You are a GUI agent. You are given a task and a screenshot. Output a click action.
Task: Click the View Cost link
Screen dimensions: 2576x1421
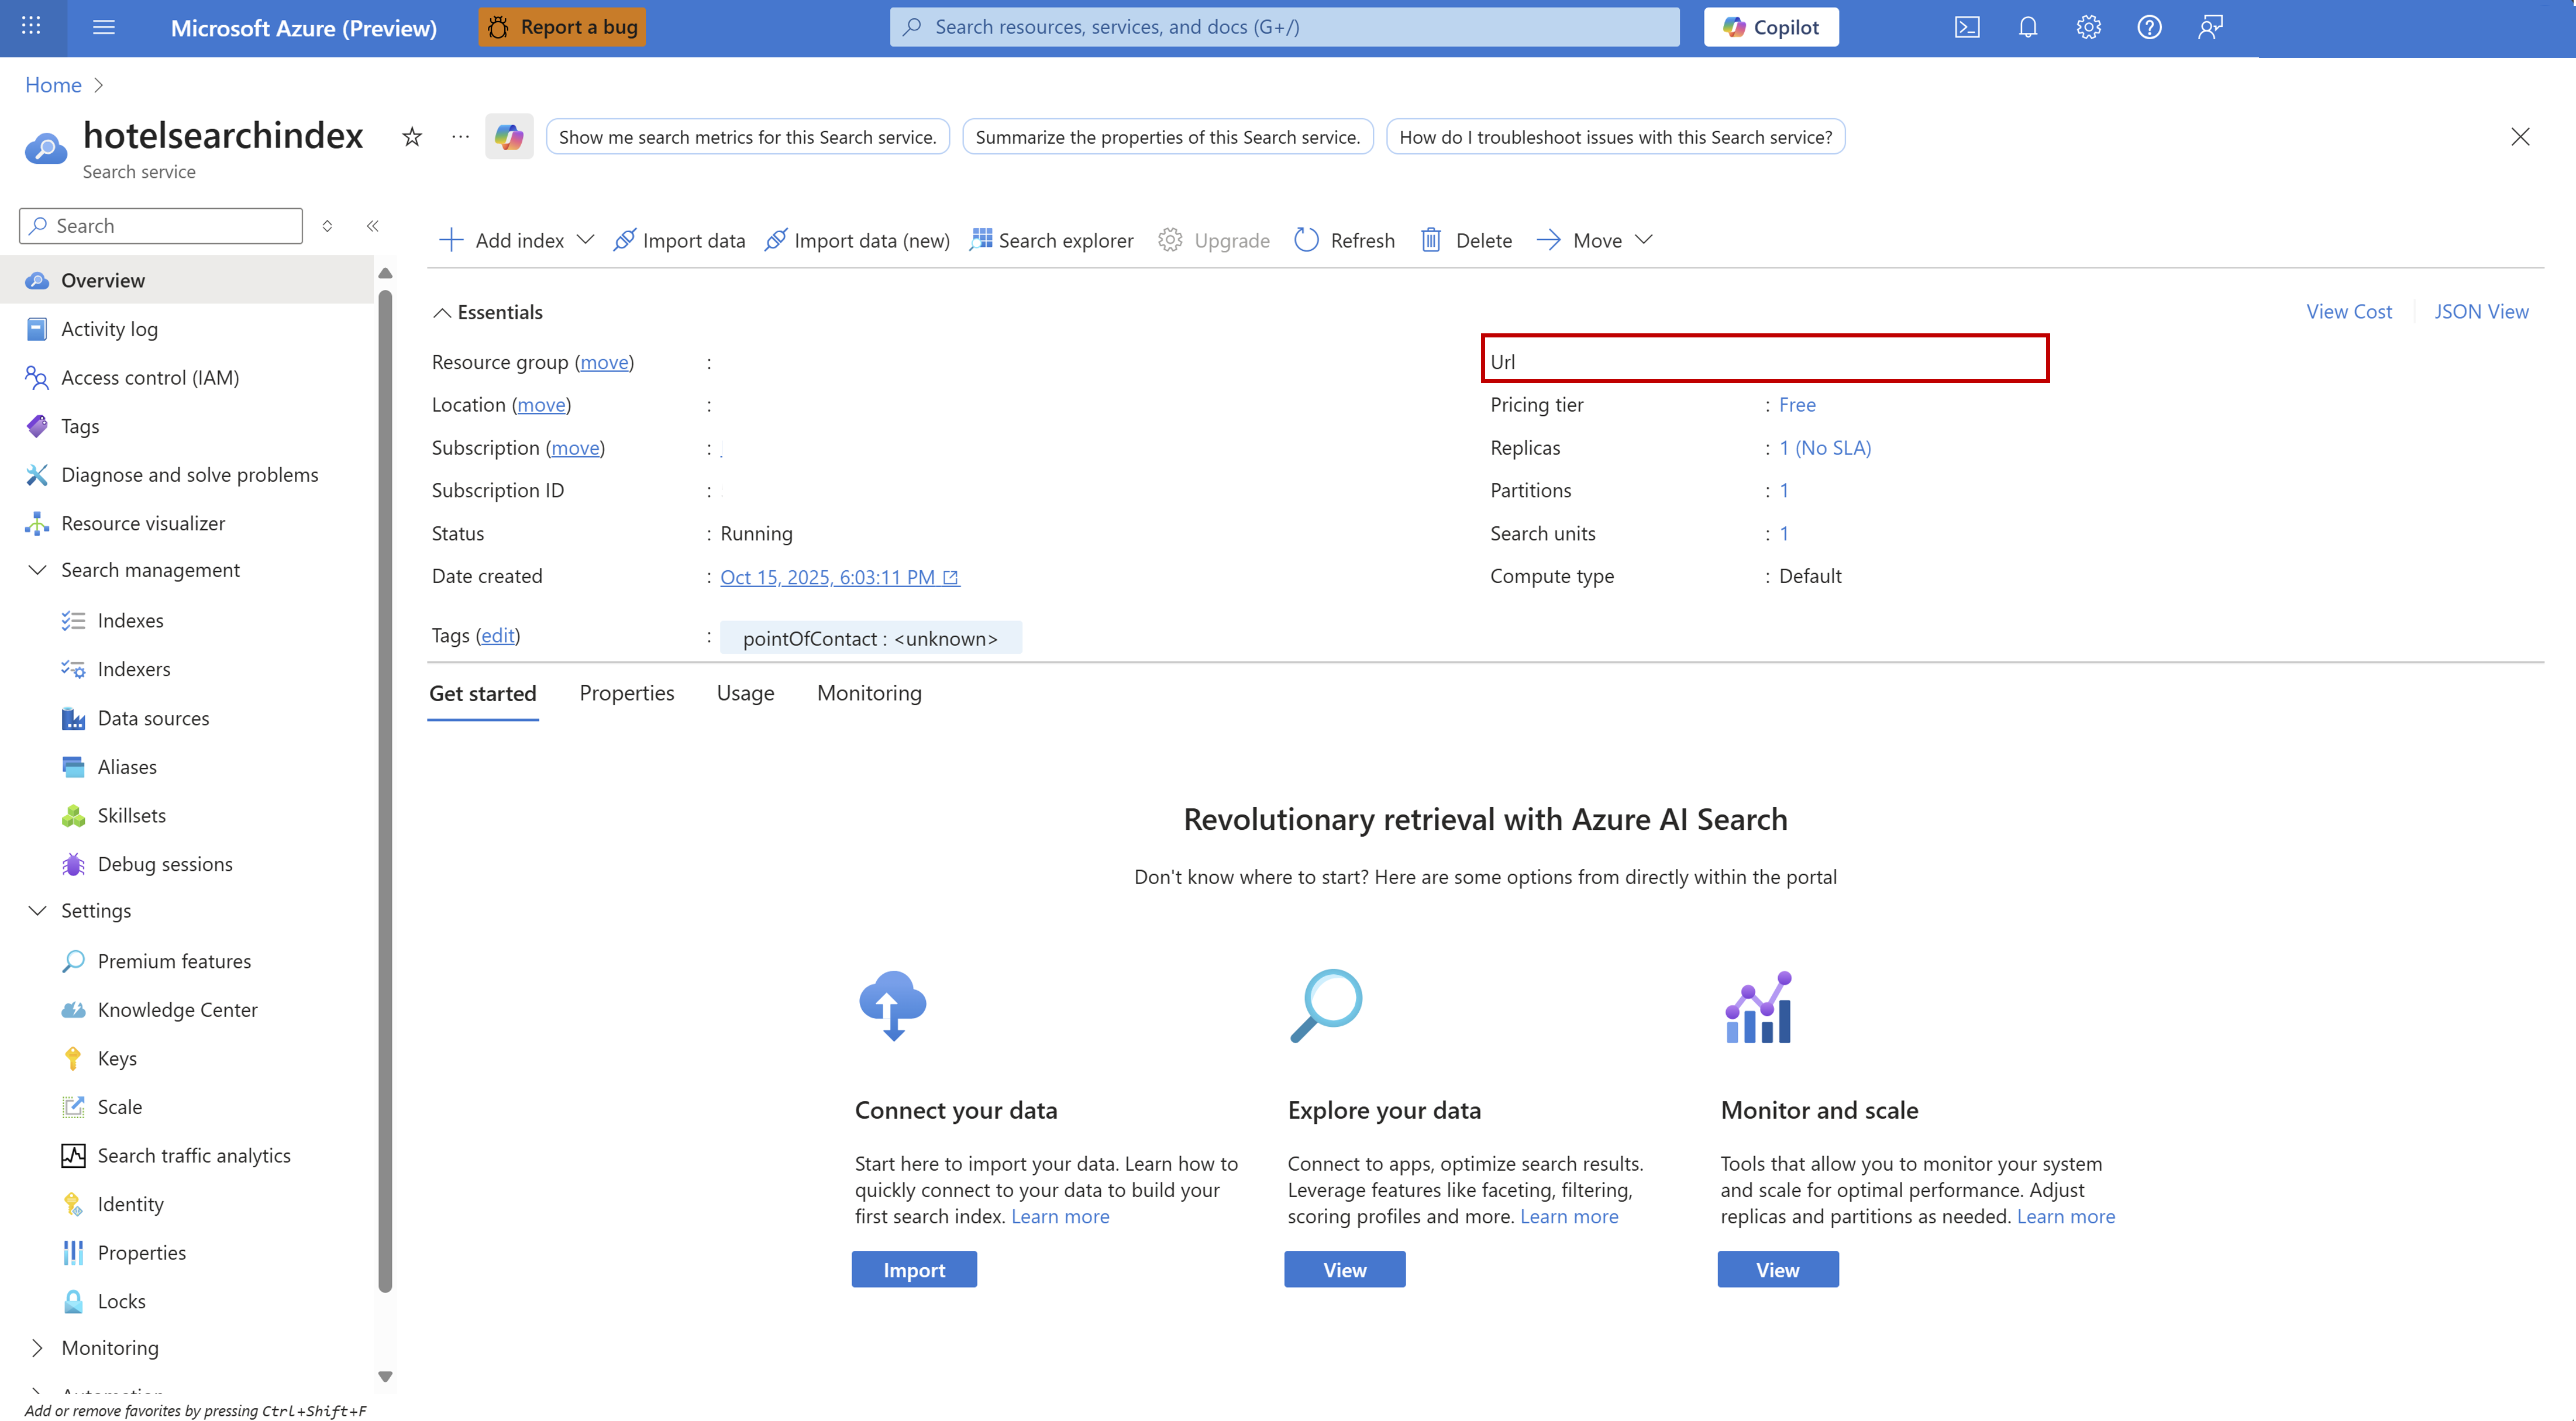pyautogui.click(x=2349, y=312)
